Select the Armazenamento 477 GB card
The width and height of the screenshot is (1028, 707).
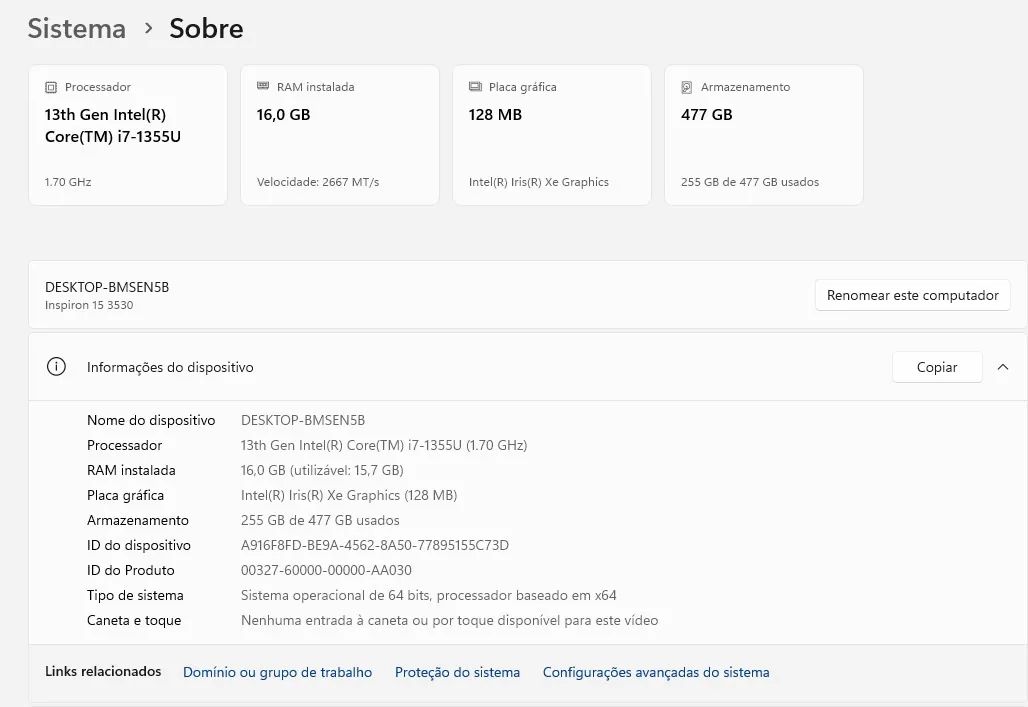[764, 135]
